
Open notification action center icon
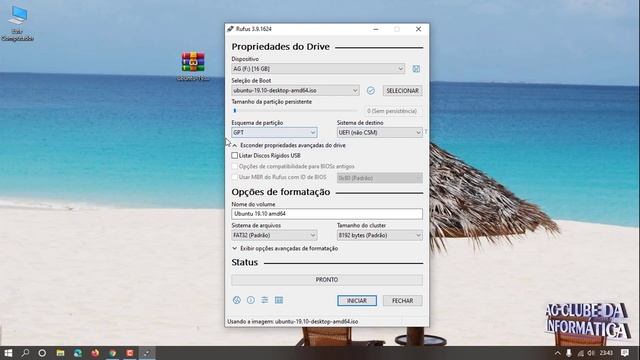pos(625,353)
